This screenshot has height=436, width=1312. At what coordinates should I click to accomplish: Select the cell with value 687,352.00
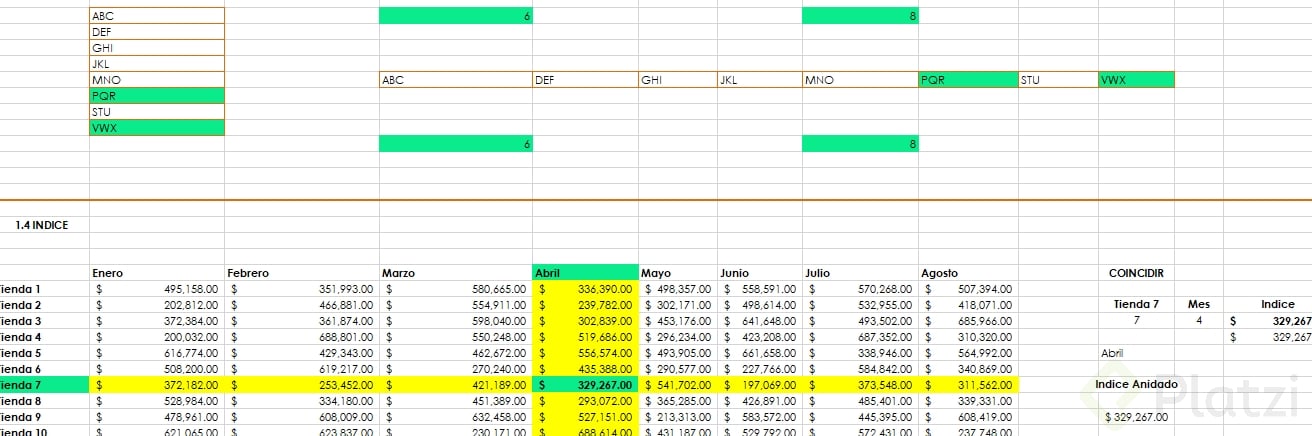click(860, 337)
